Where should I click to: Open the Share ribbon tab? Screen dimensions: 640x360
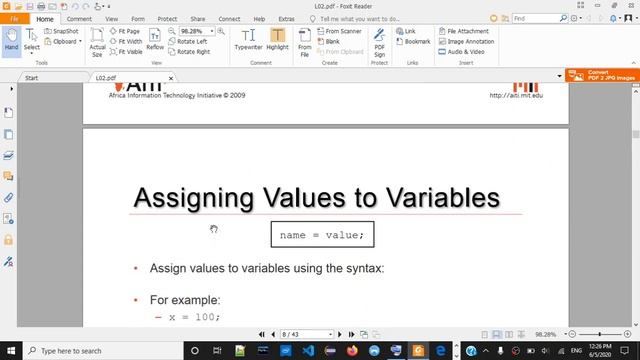(x=198, y=19)
